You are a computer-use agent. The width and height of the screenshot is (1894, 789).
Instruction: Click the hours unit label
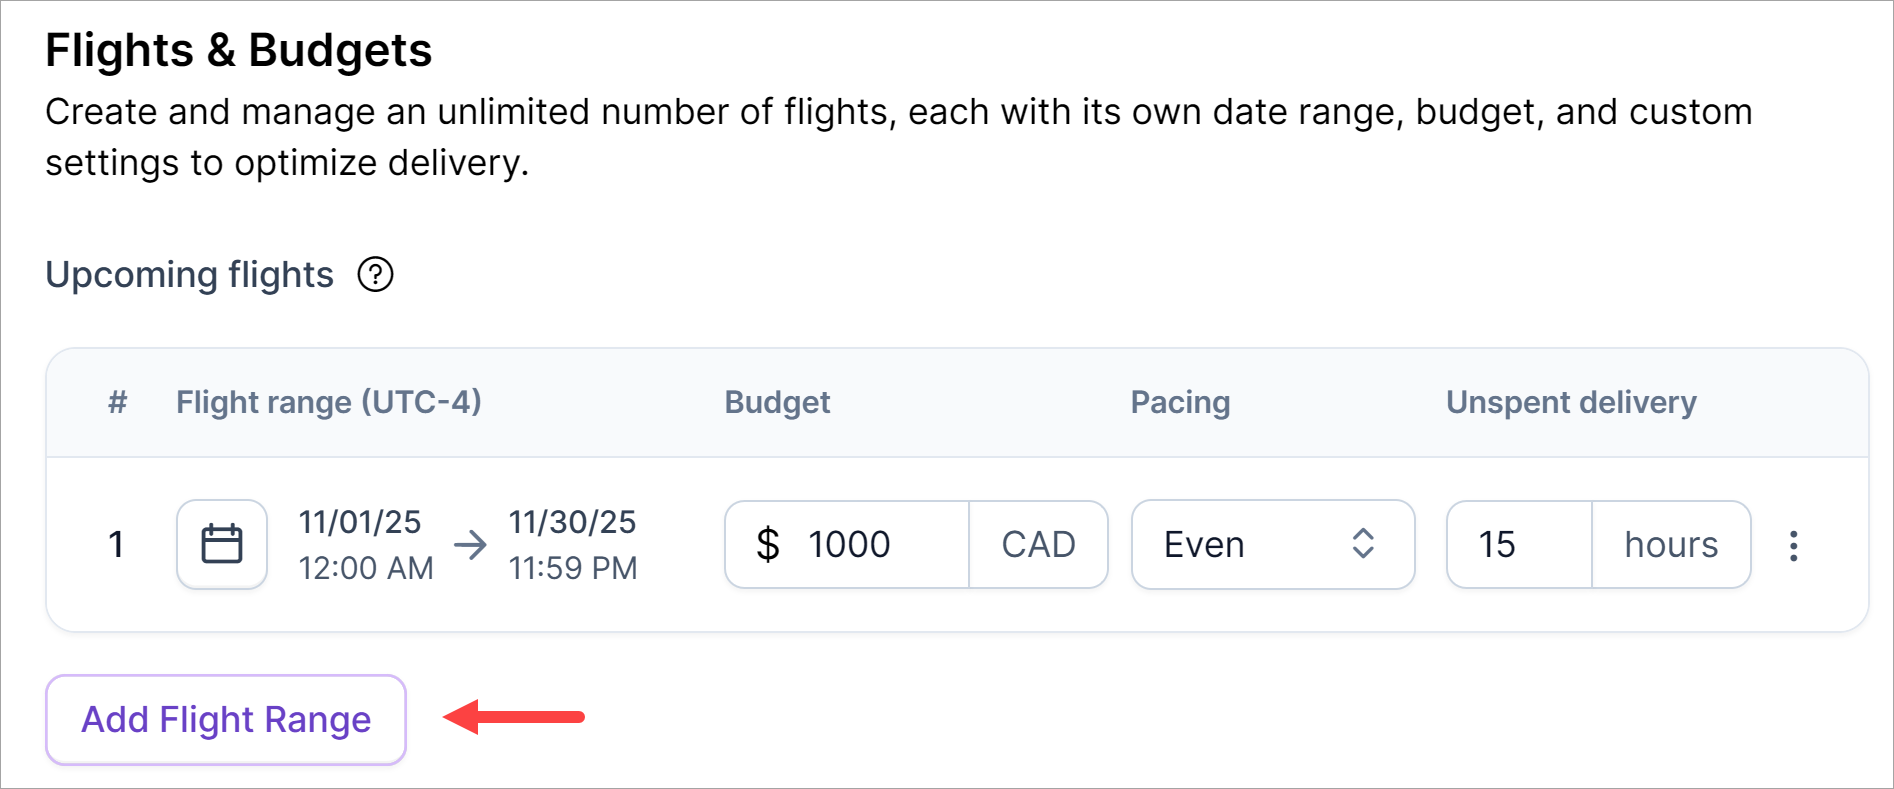(1671, 545)
